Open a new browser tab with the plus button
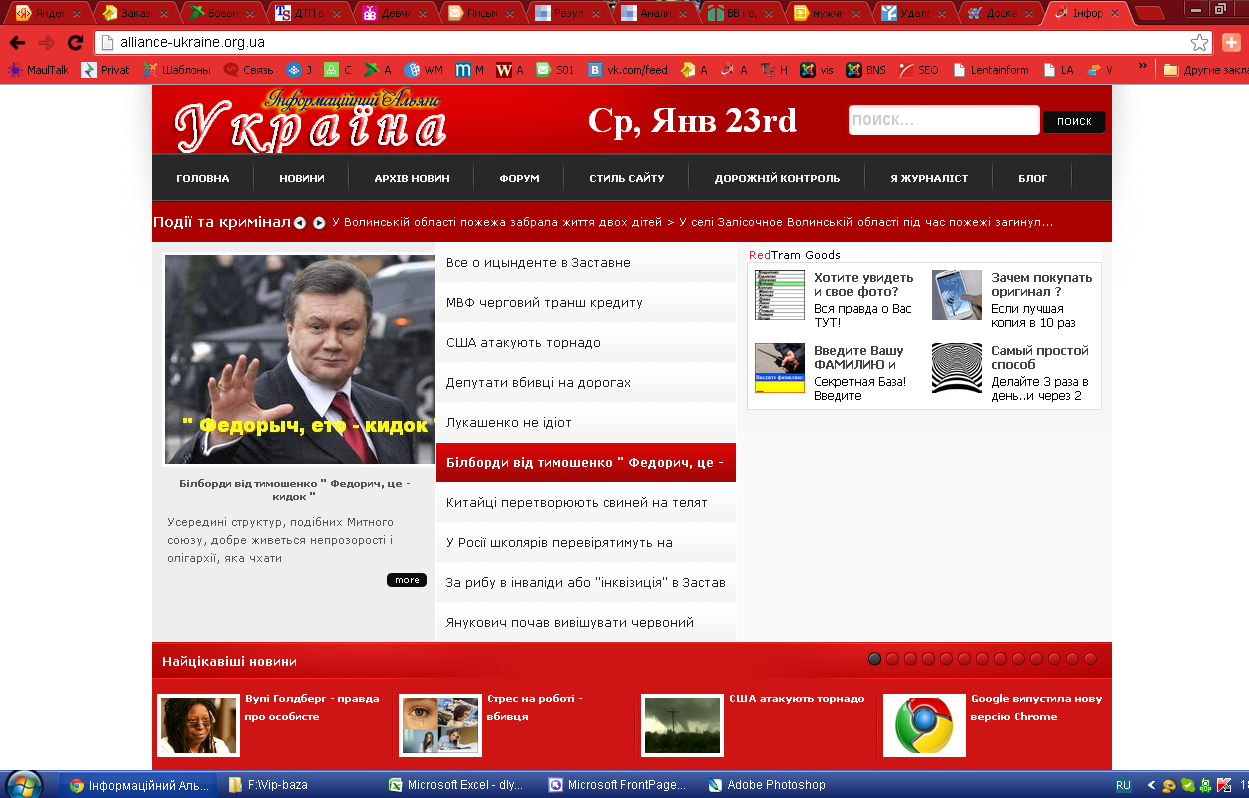The width and height of the screenshot is (1249, 798). [x=1234, y=44]
